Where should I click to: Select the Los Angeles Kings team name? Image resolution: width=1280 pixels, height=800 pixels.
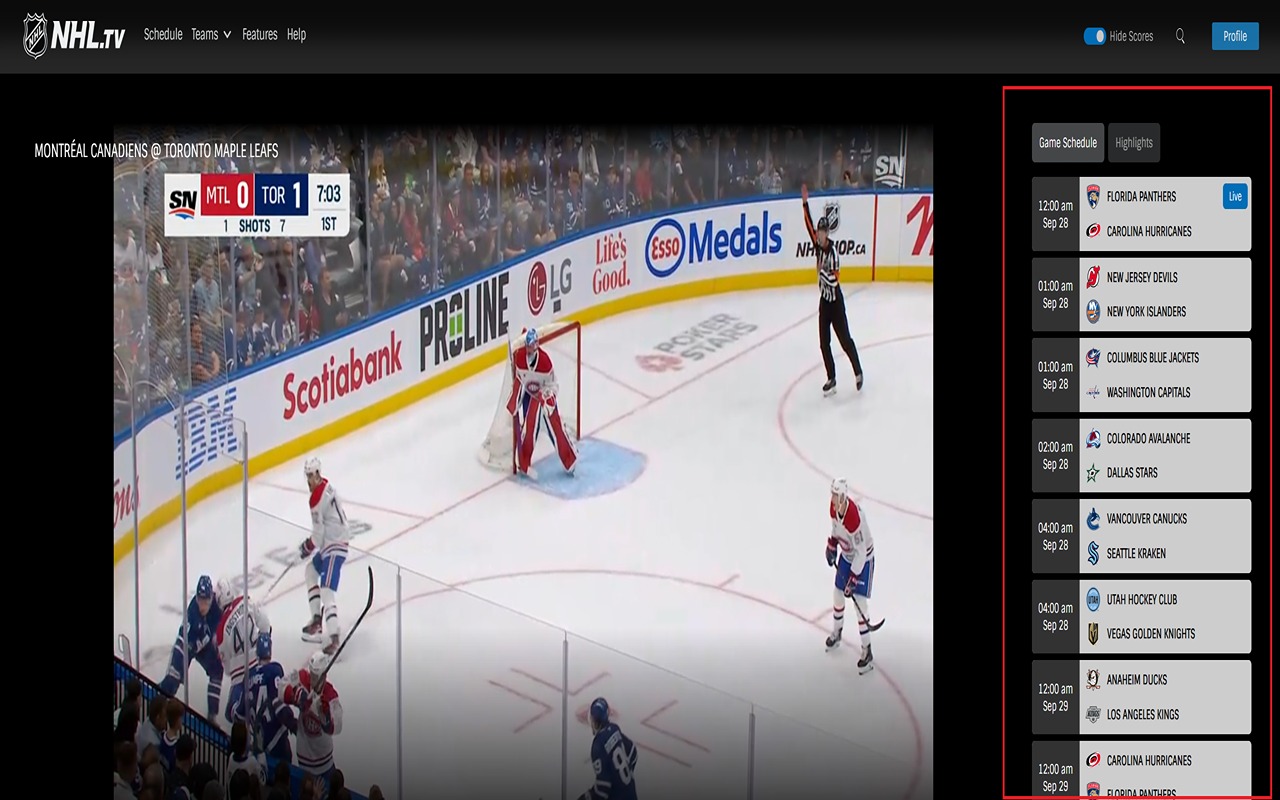pyautogui.click(x=1143, y=714)
